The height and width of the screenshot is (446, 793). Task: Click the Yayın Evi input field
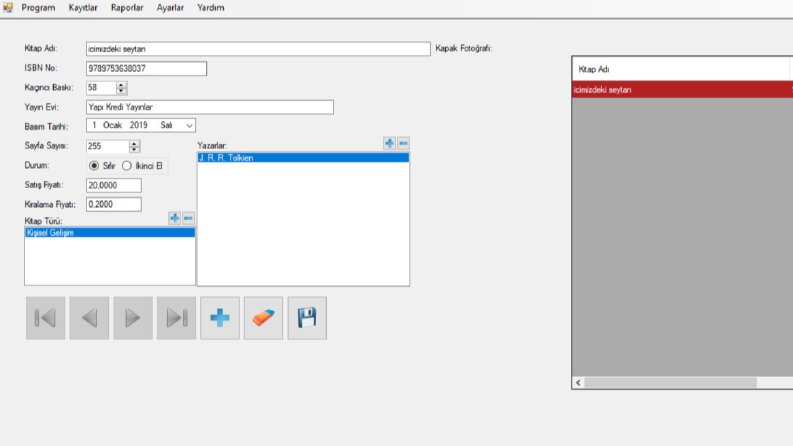[209, 107]
